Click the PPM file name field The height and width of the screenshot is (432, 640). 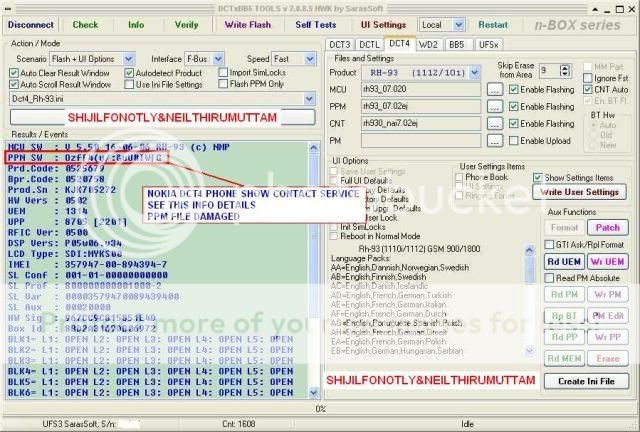421,107
